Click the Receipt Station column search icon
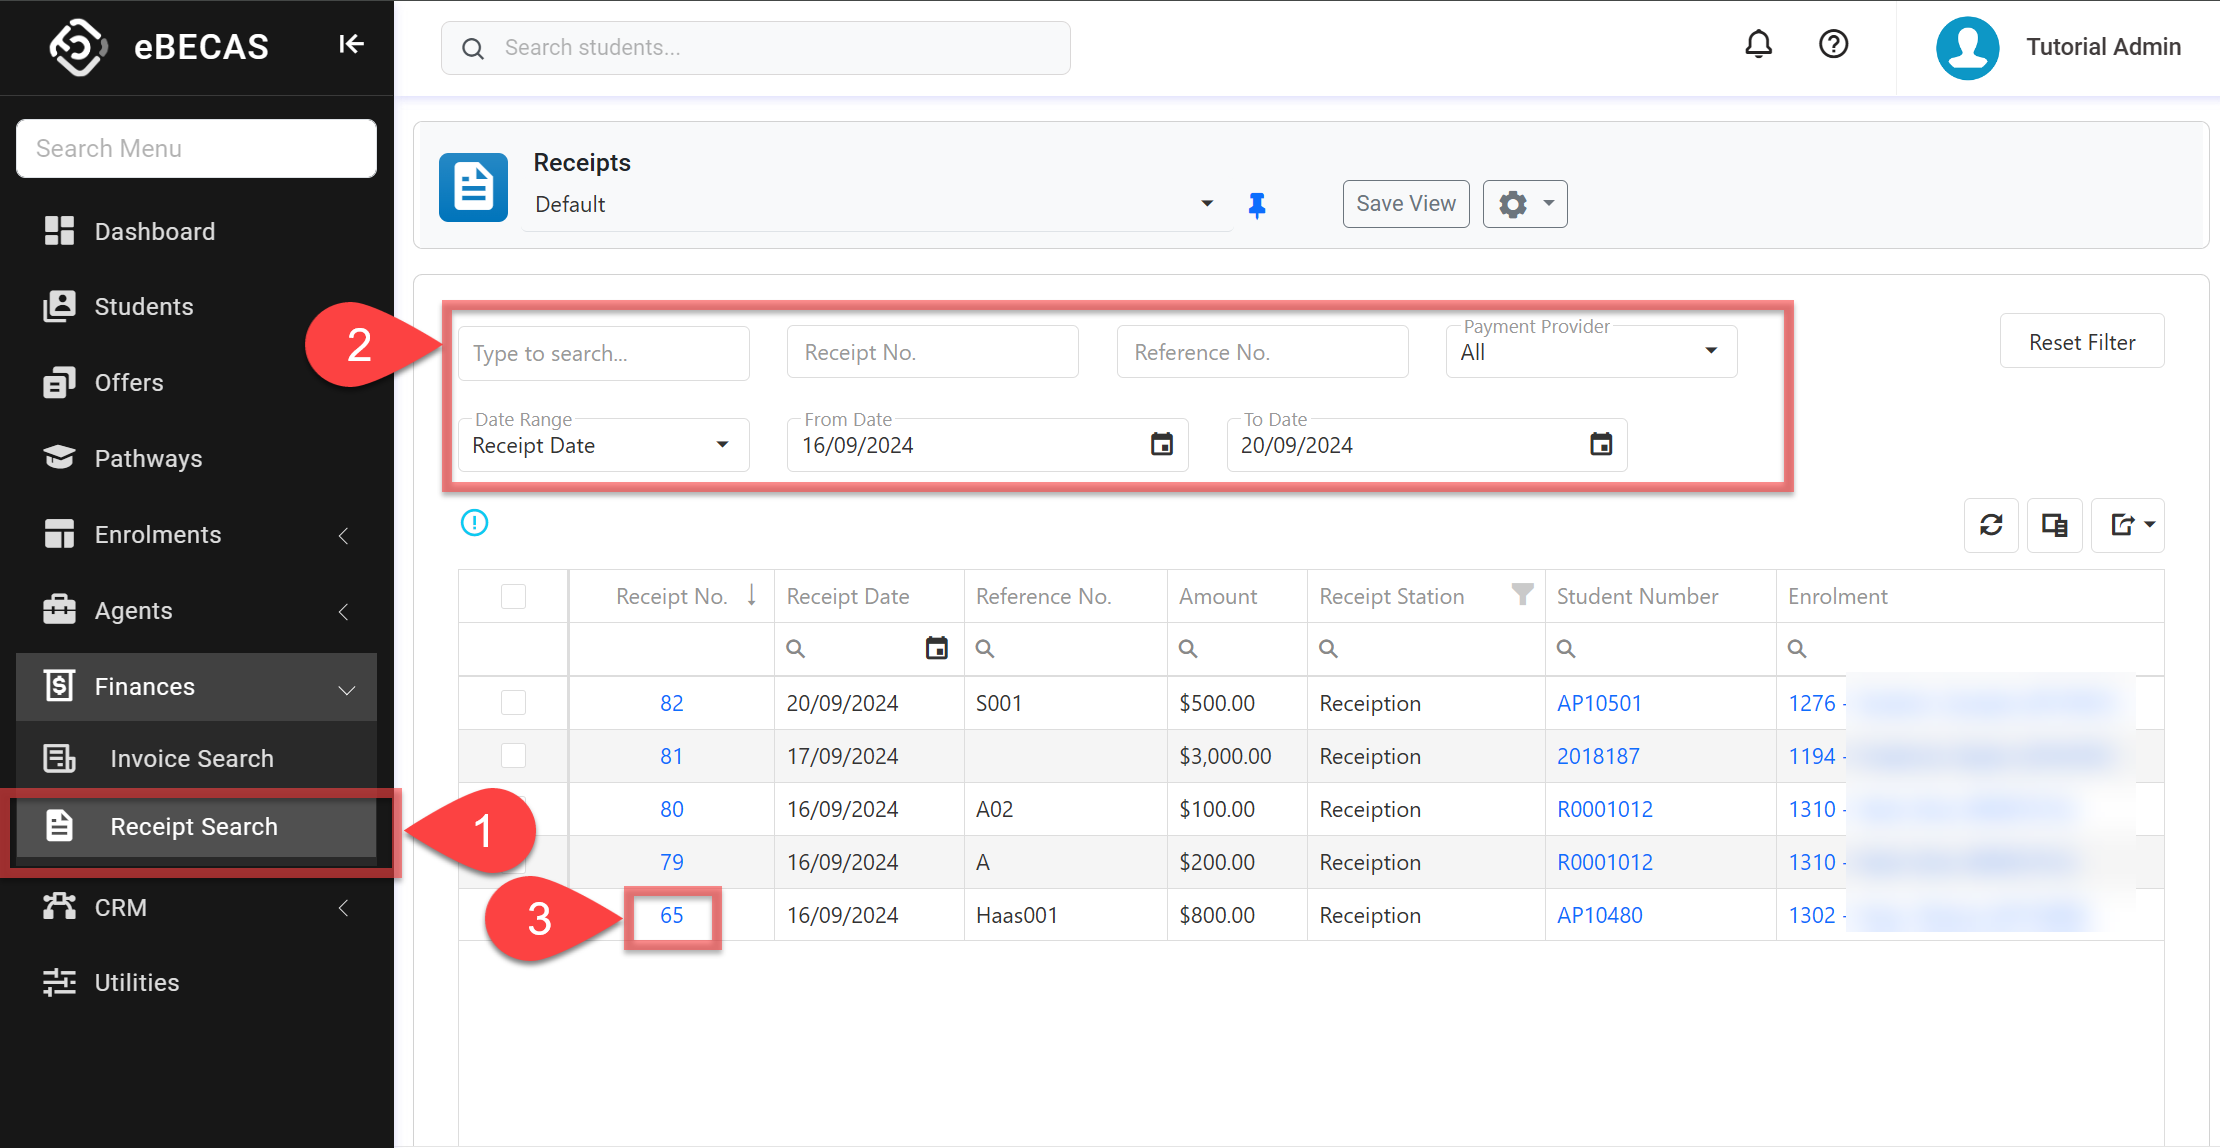This screenshot has width=2220, height=1148. tap(1329, 649)
